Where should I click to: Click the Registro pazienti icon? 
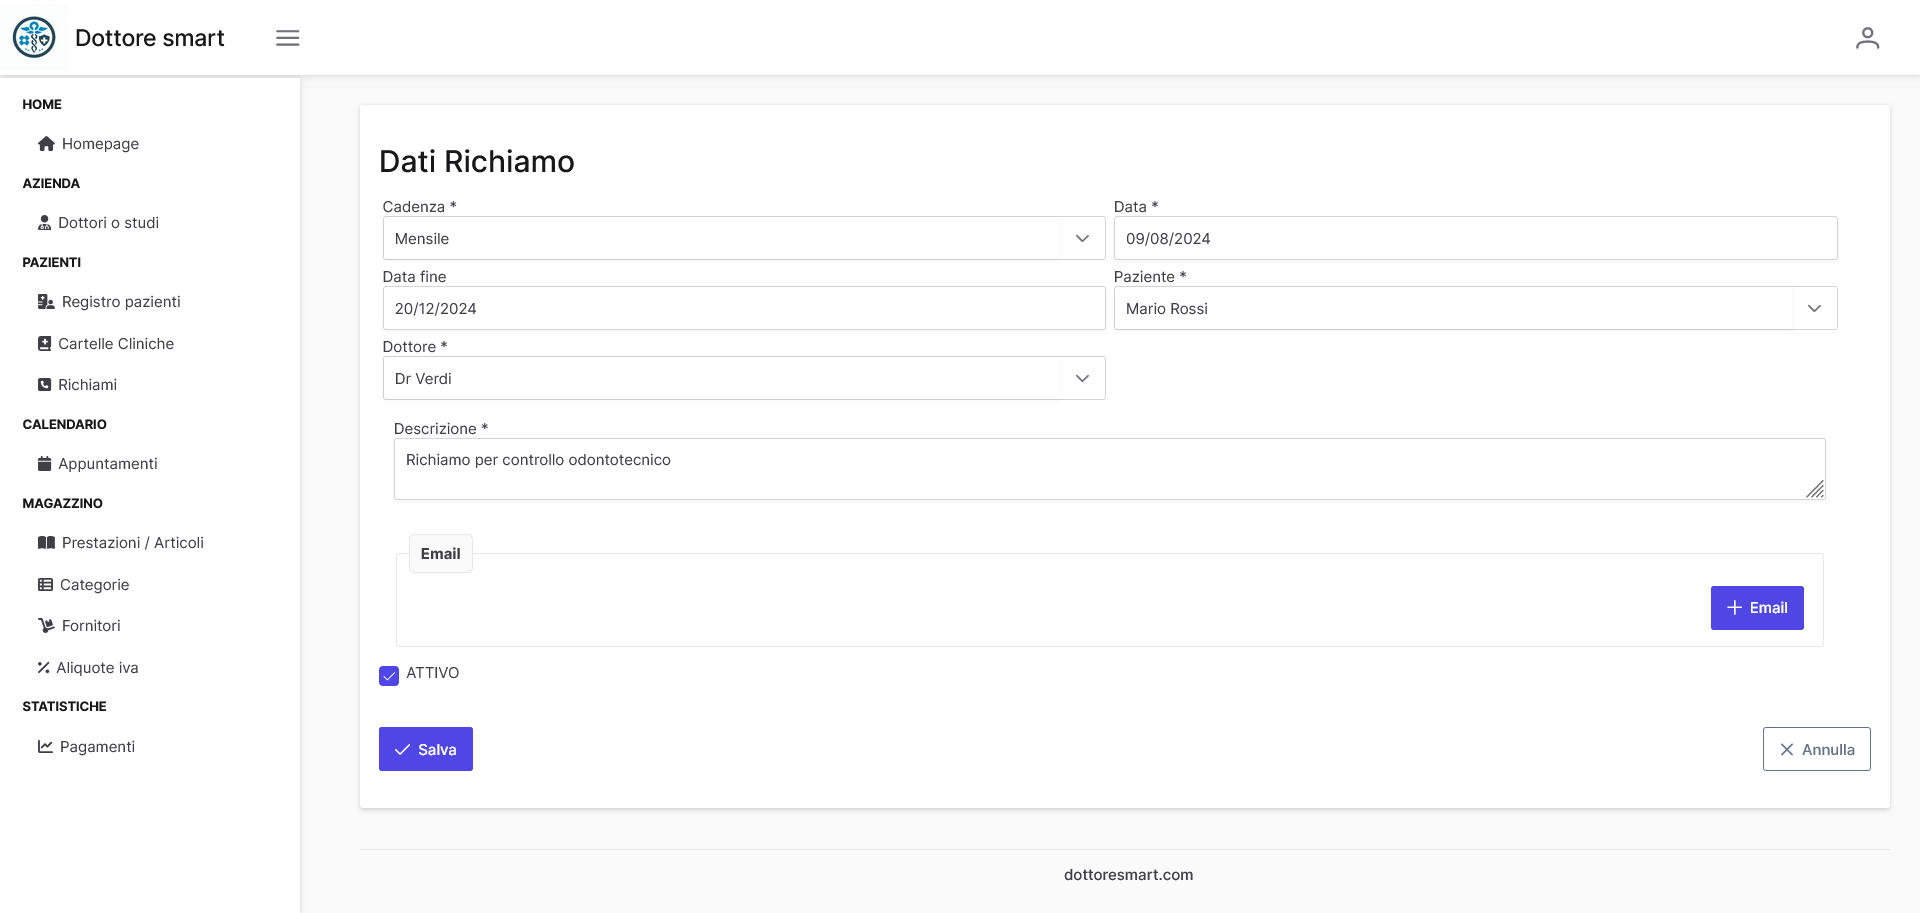click(46, 302)
